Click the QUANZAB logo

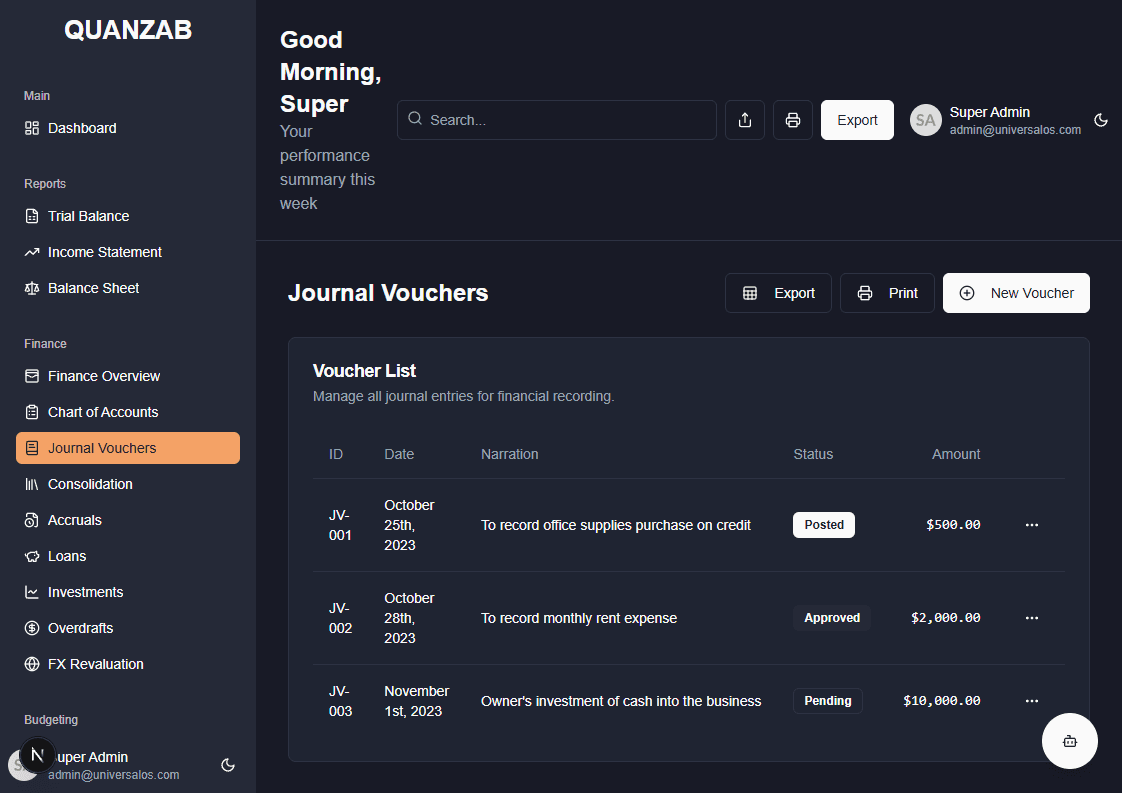128,30
